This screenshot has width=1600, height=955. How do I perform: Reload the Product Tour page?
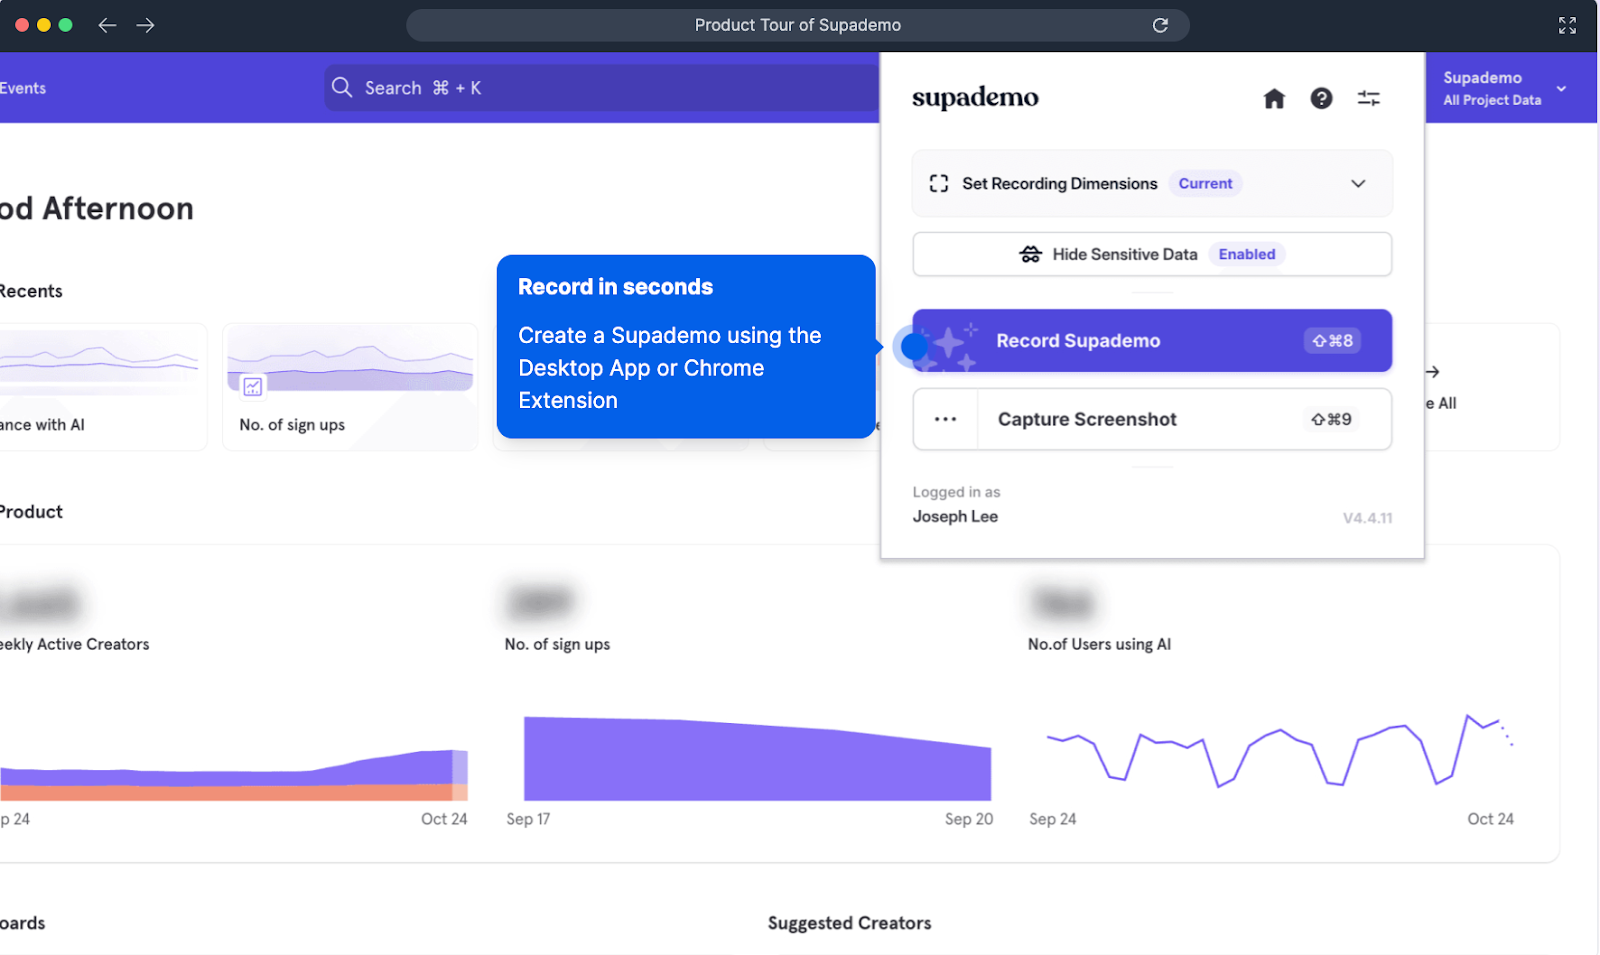pos(1160,25)
